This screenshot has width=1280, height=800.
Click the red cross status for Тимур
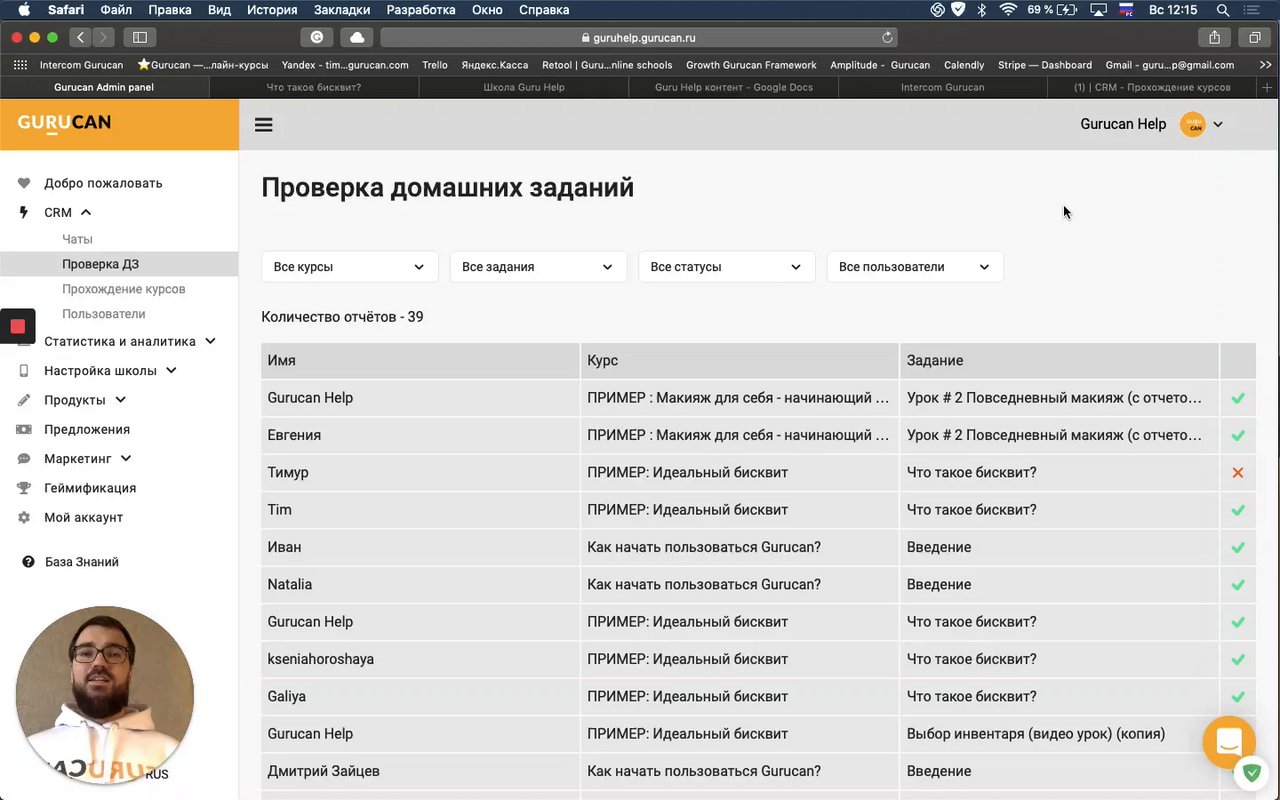(x=1238, y=472)
